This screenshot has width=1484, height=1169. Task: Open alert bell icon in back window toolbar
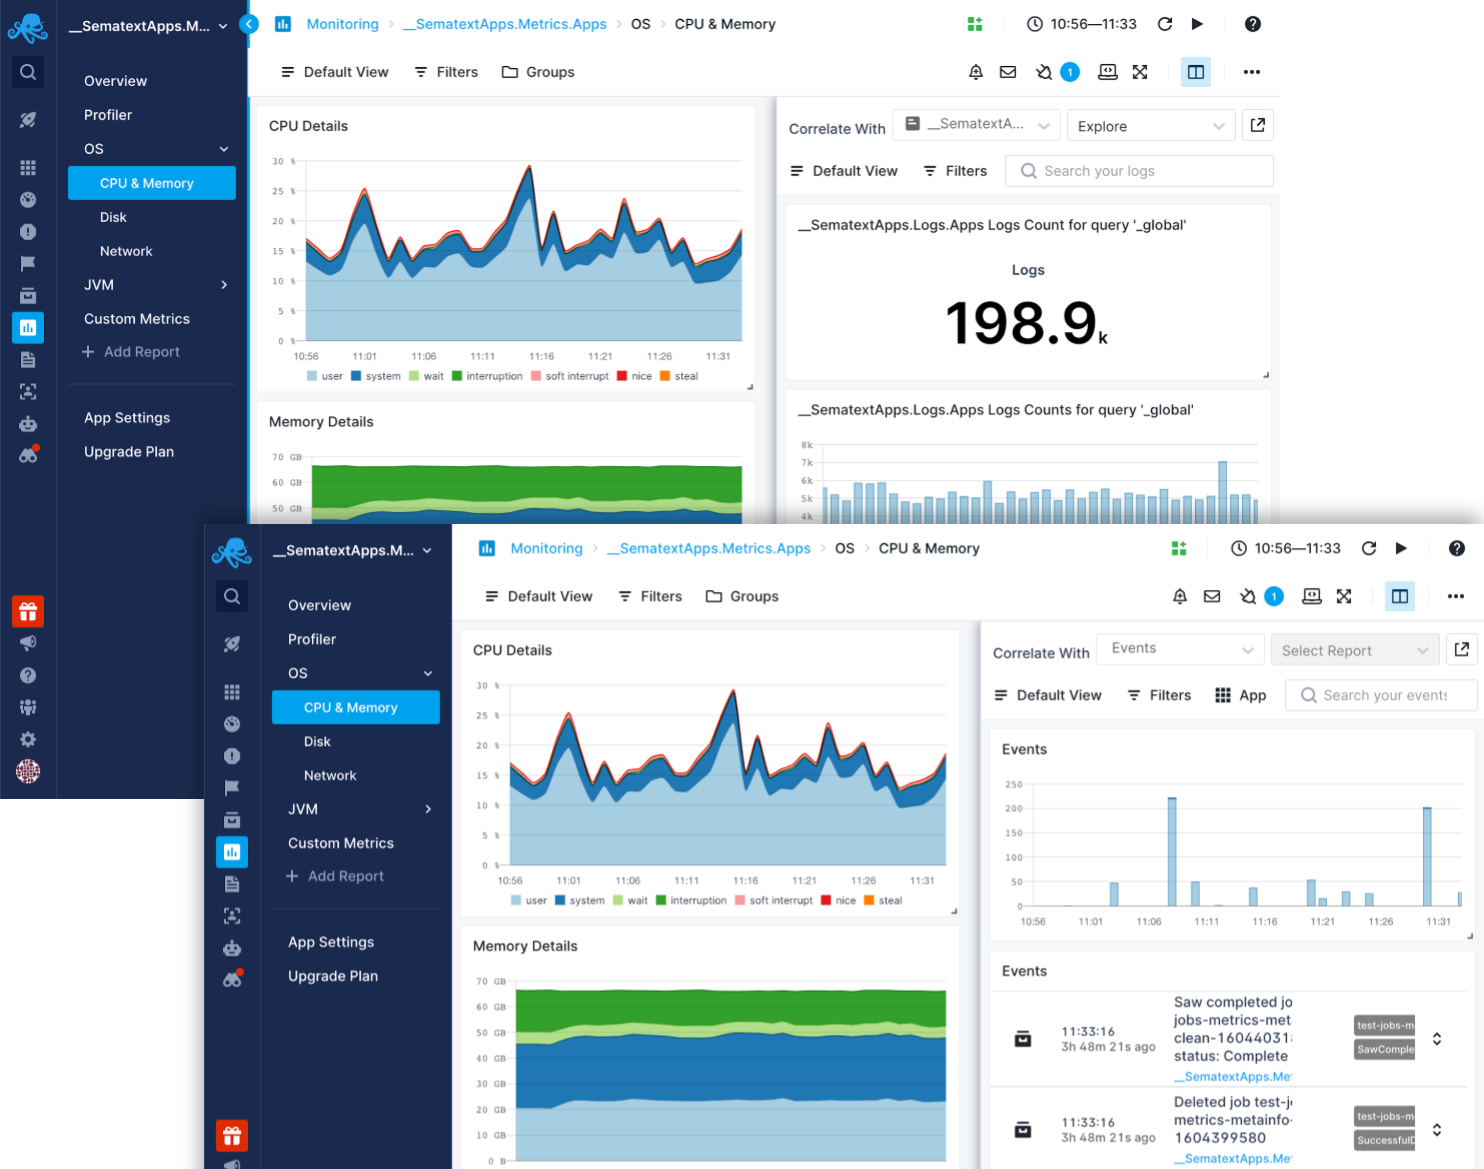(x=976, y=72)
